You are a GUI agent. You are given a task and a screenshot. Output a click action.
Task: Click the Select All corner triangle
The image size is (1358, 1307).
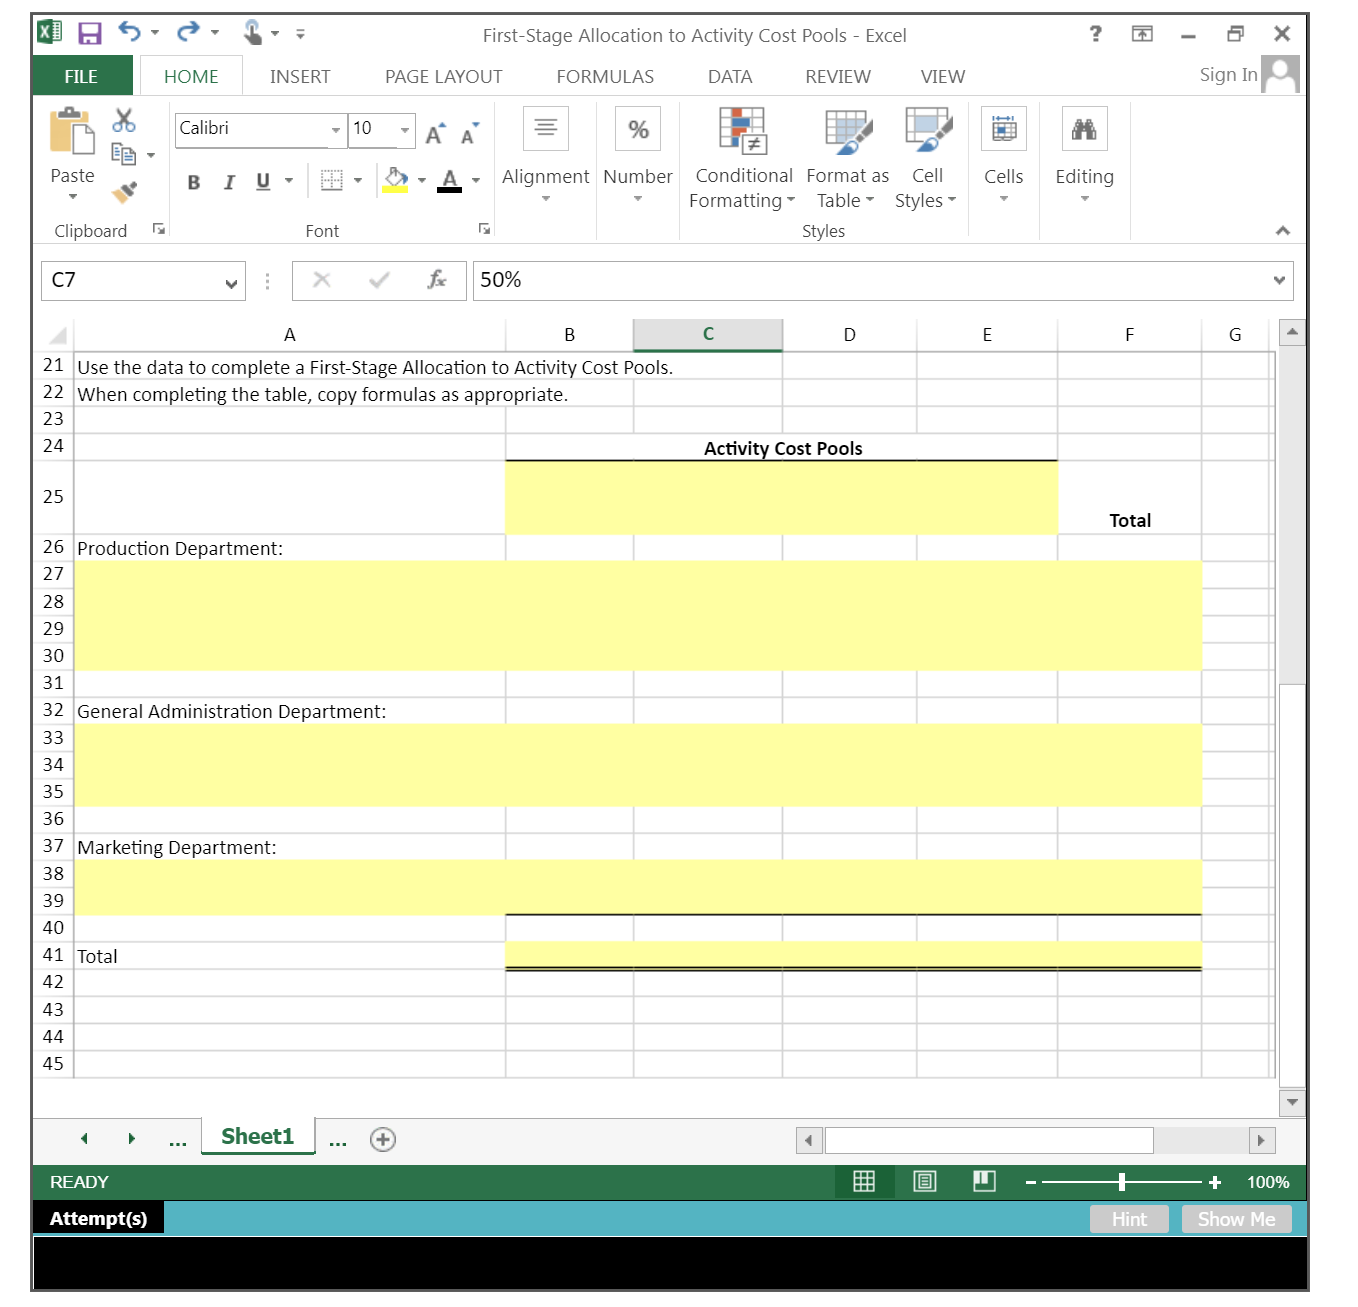point(58,335)
